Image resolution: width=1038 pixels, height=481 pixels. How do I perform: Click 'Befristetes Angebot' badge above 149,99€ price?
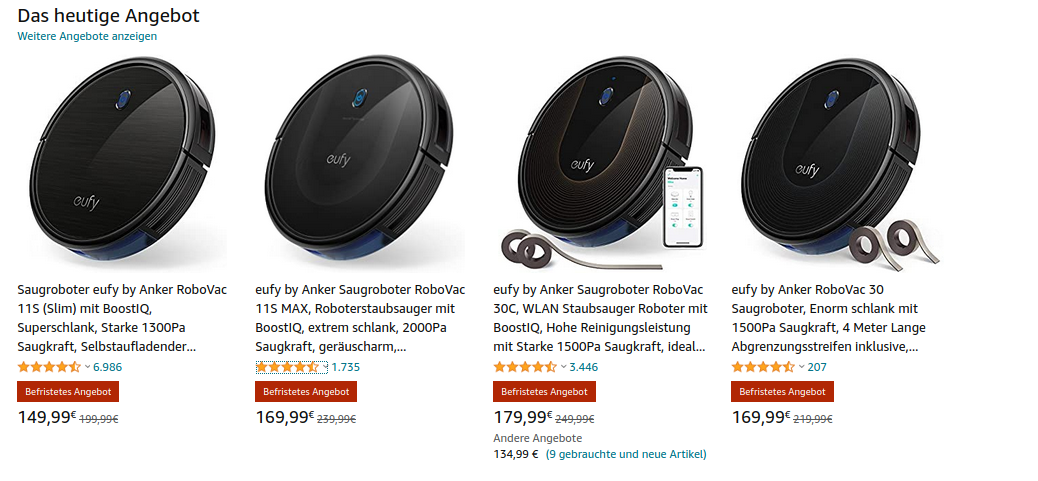(69, 392)
